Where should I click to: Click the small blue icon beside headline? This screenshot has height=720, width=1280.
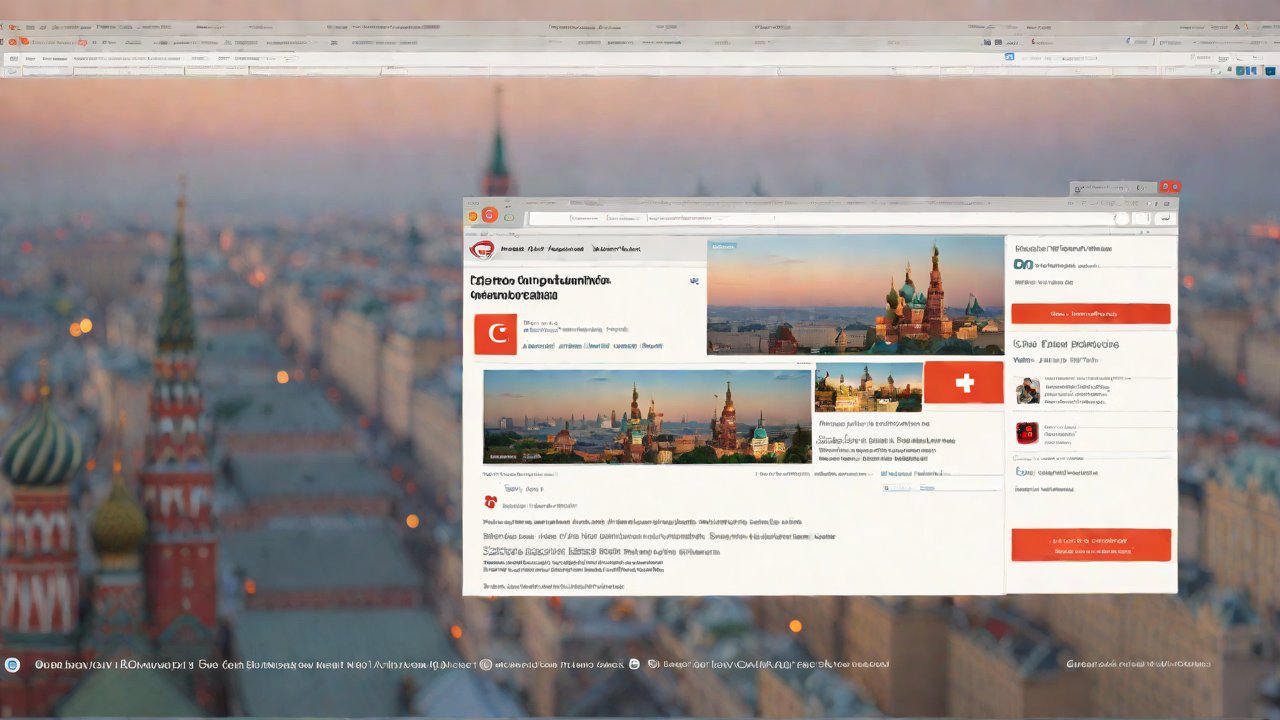point(693,282)
